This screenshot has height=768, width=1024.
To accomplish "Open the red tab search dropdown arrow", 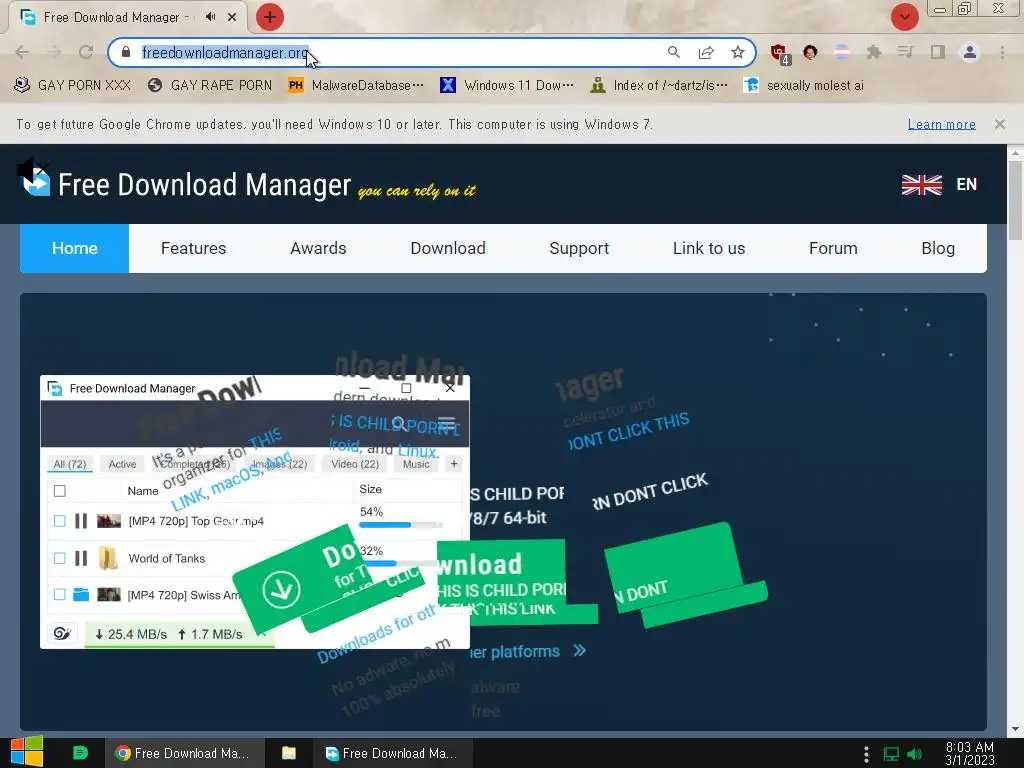I will click(904, 17).
